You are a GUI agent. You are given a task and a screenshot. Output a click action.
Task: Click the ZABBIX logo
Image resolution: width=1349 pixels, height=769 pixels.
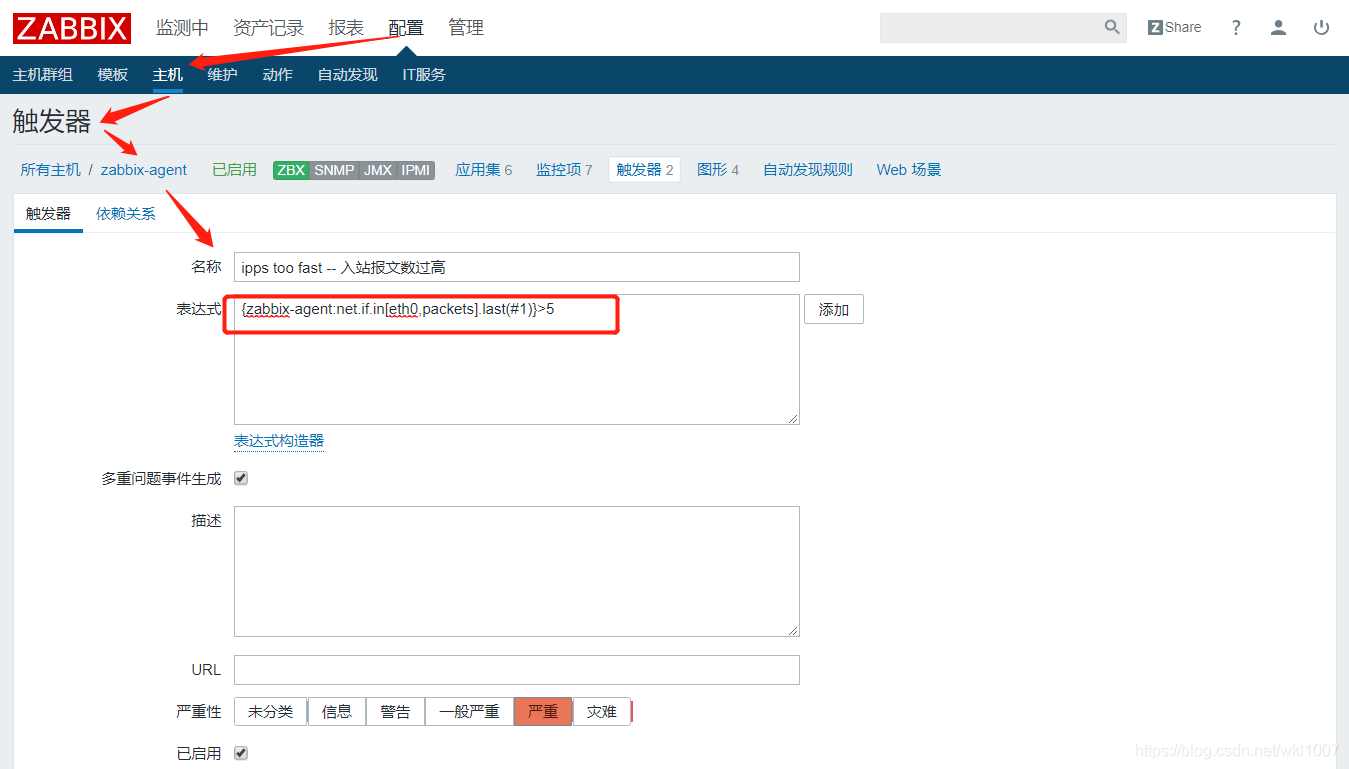coord(72,28)
